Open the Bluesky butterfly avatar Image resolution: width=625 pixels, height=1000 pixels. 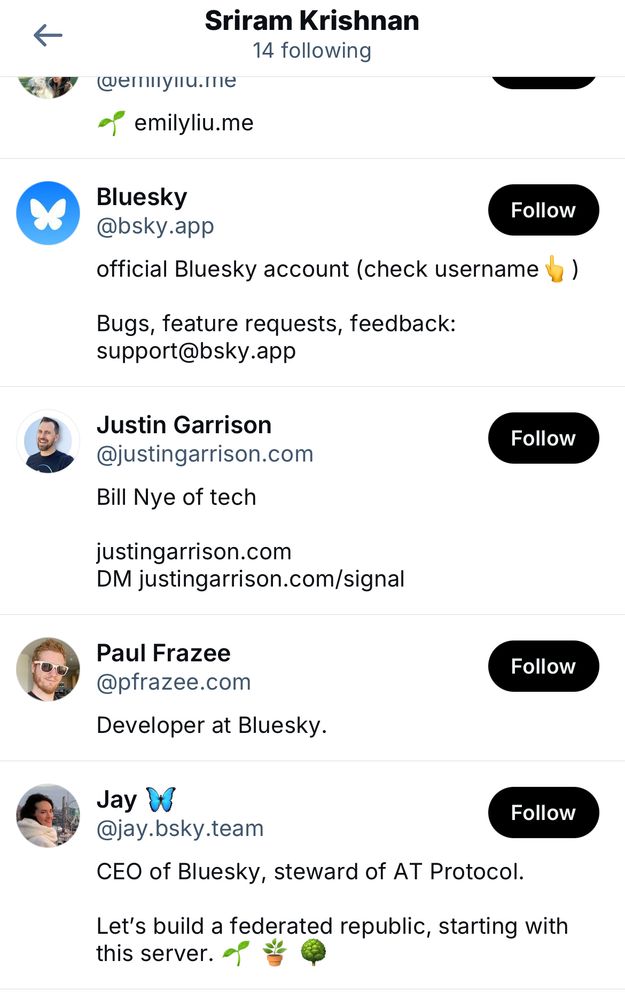(48, 213)
